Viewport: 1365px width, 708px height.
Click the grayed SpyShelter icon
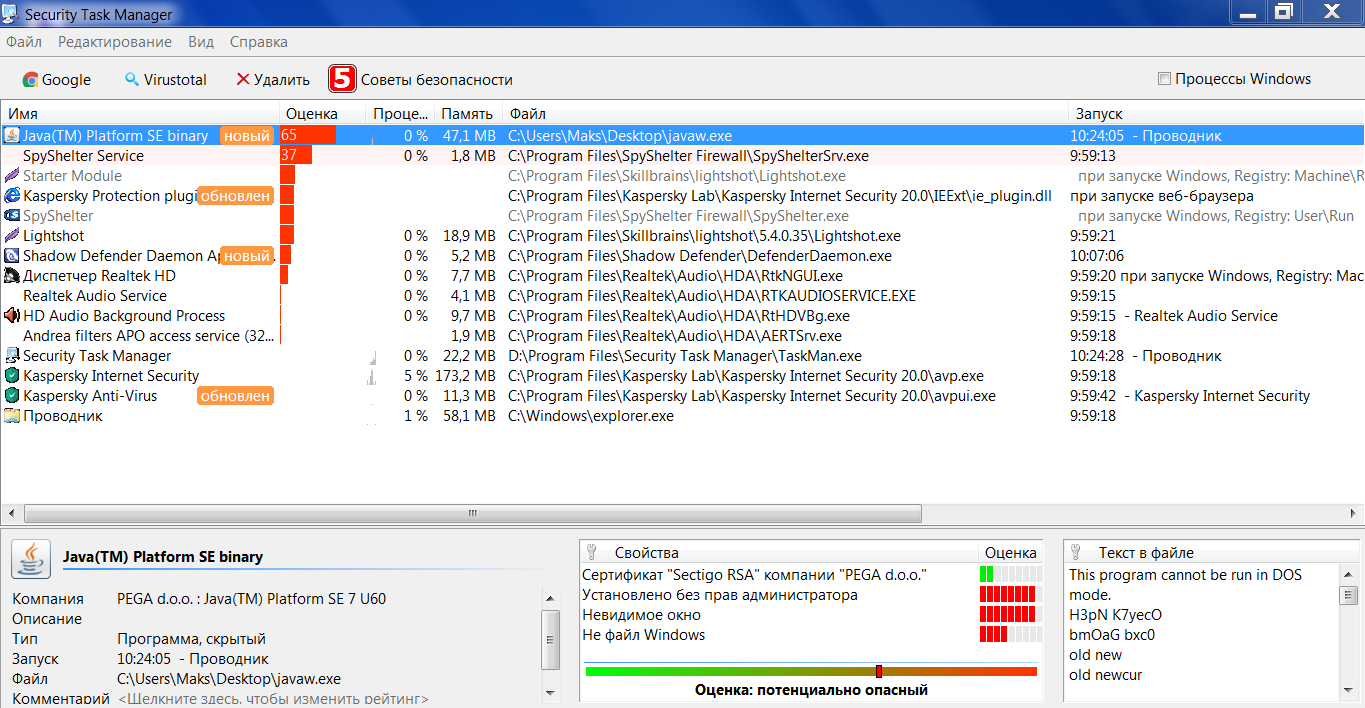pyautogui.click(x=12, y=216)
